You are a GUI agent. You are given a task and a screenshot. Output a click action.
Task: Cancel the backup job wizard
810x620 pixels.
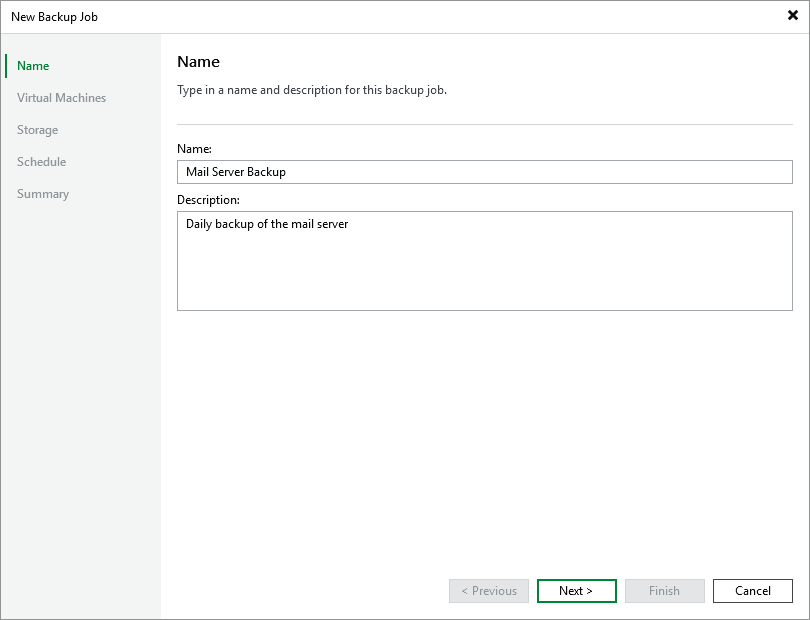(x=752, y=591)
